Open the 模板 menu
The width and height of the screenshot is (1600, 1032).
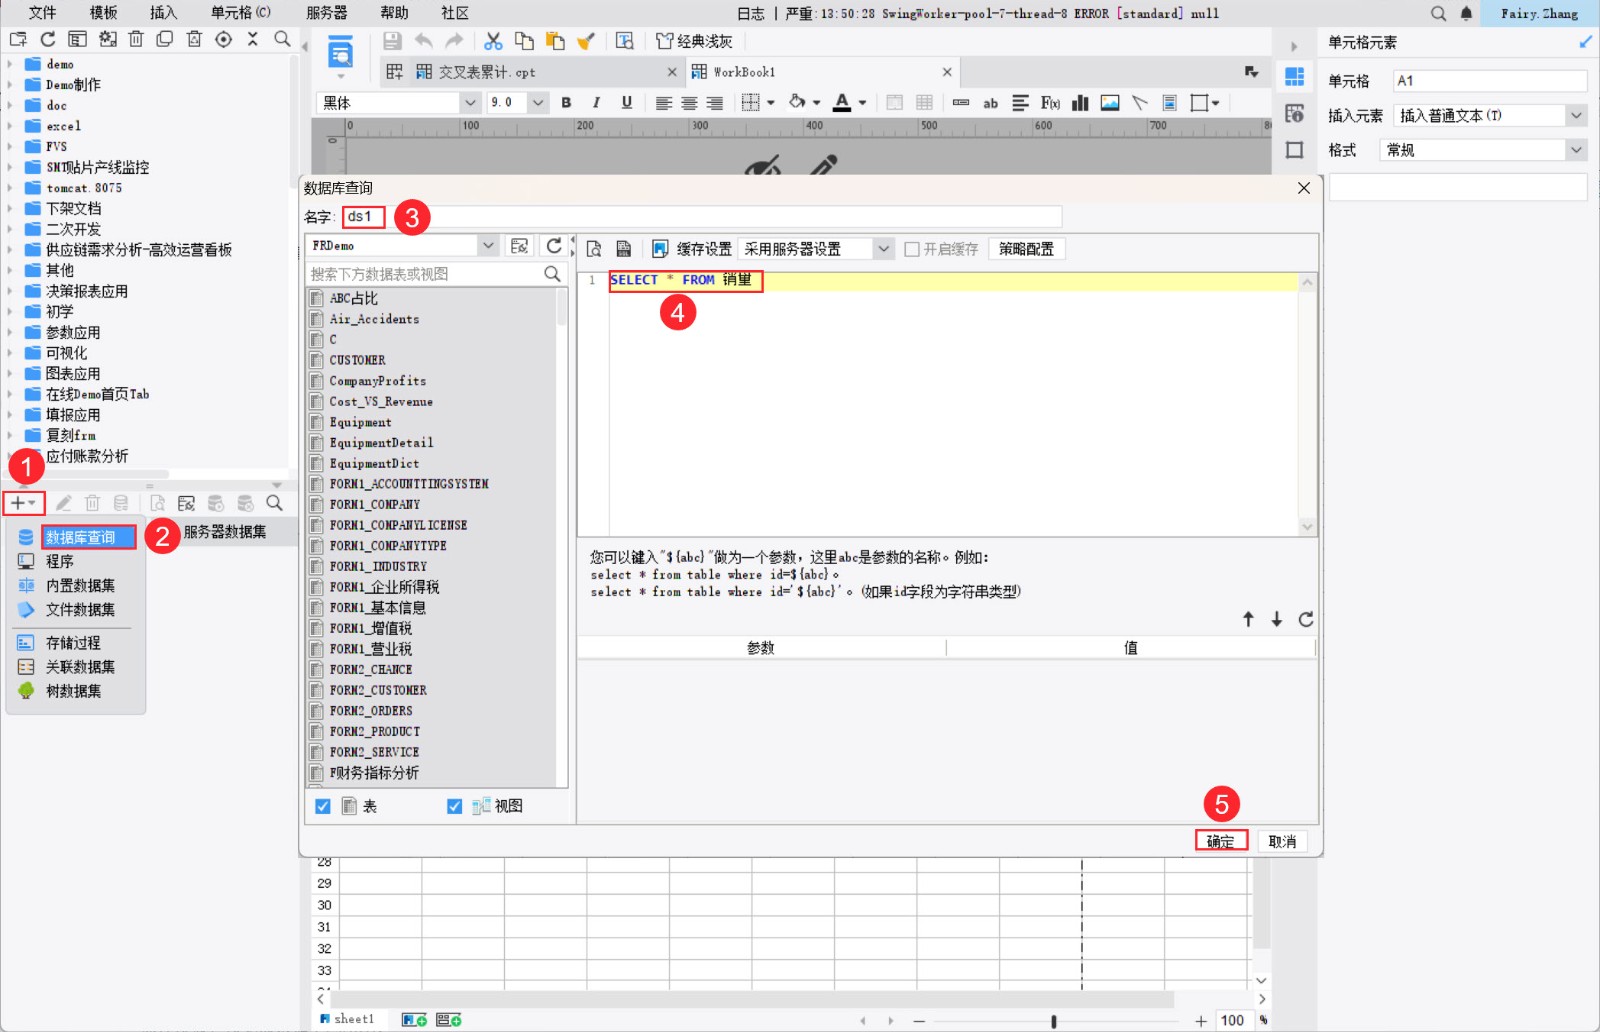pos(103,13)
